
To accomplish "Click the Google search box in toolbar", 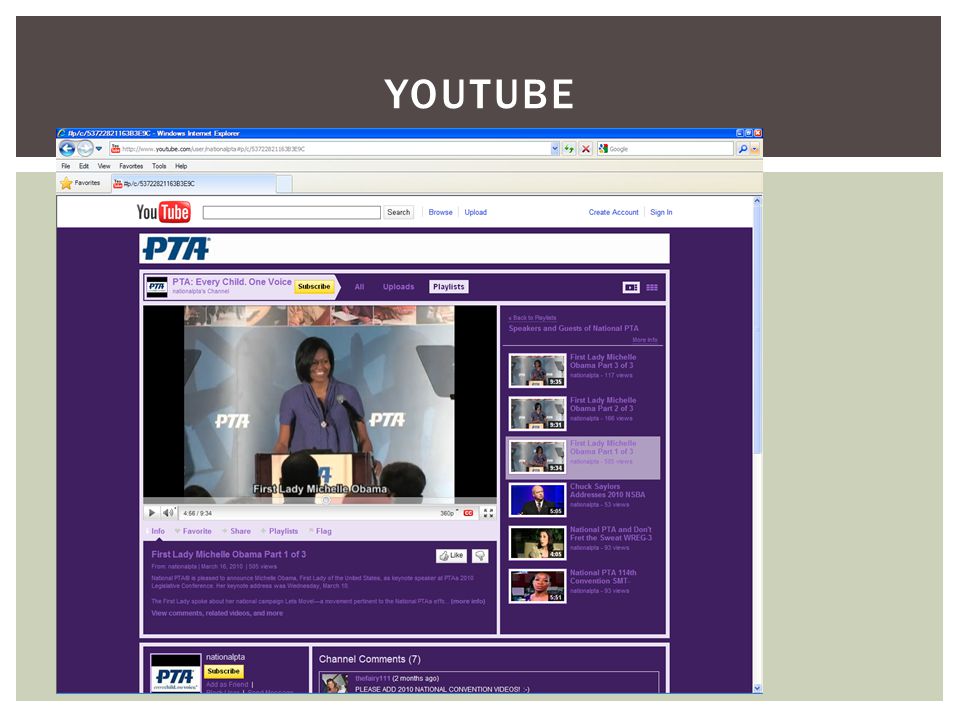I will pos(665,149).
